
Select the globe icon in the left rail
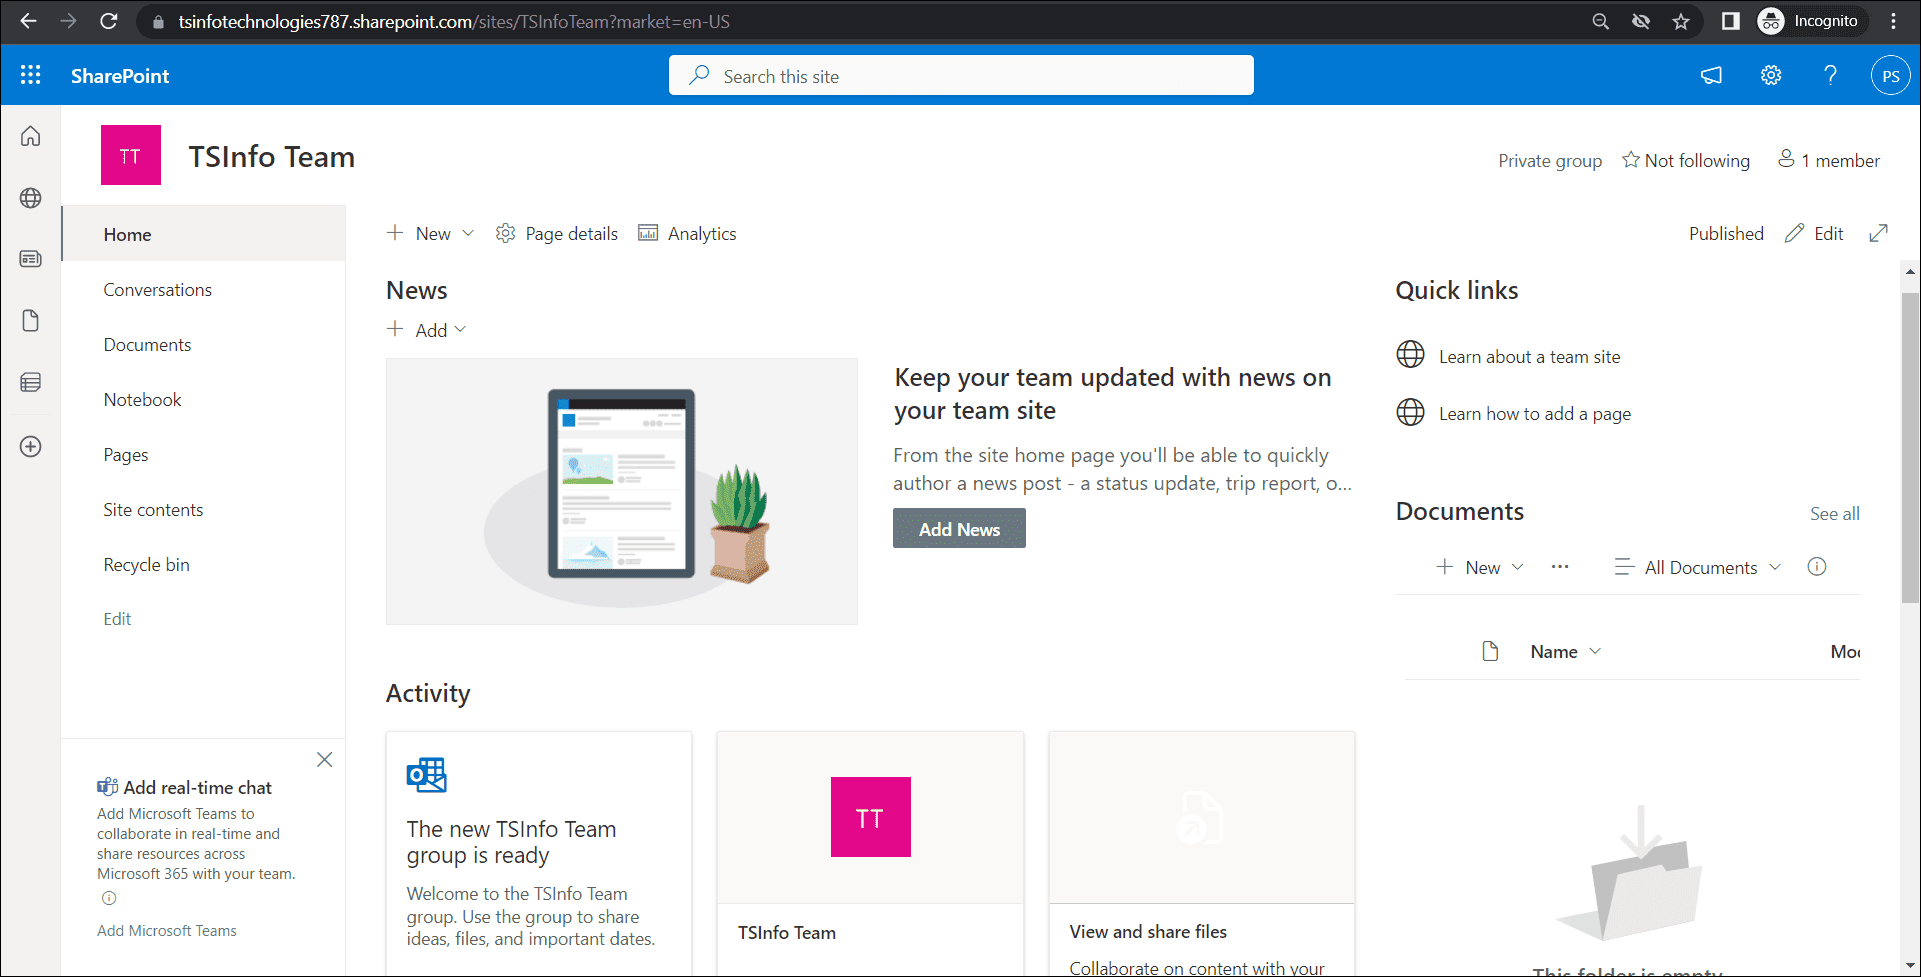(30, 197)
